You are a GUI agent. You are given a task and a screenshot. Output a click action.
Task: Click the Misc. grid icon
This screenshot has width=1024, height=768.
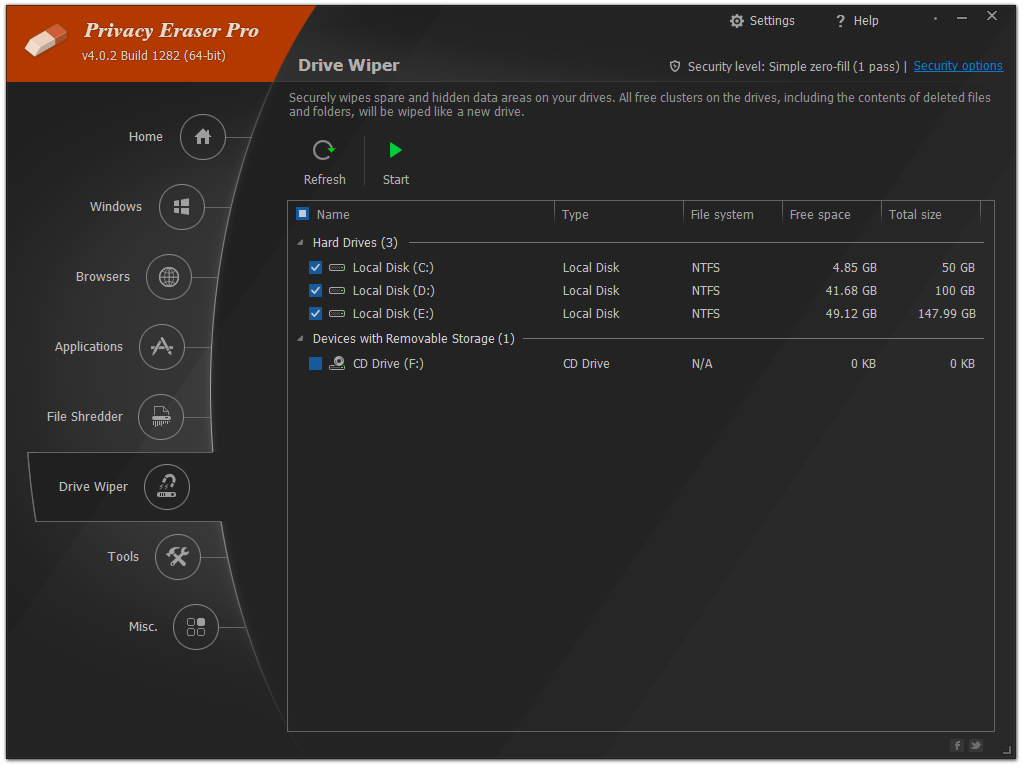point(196,627)
